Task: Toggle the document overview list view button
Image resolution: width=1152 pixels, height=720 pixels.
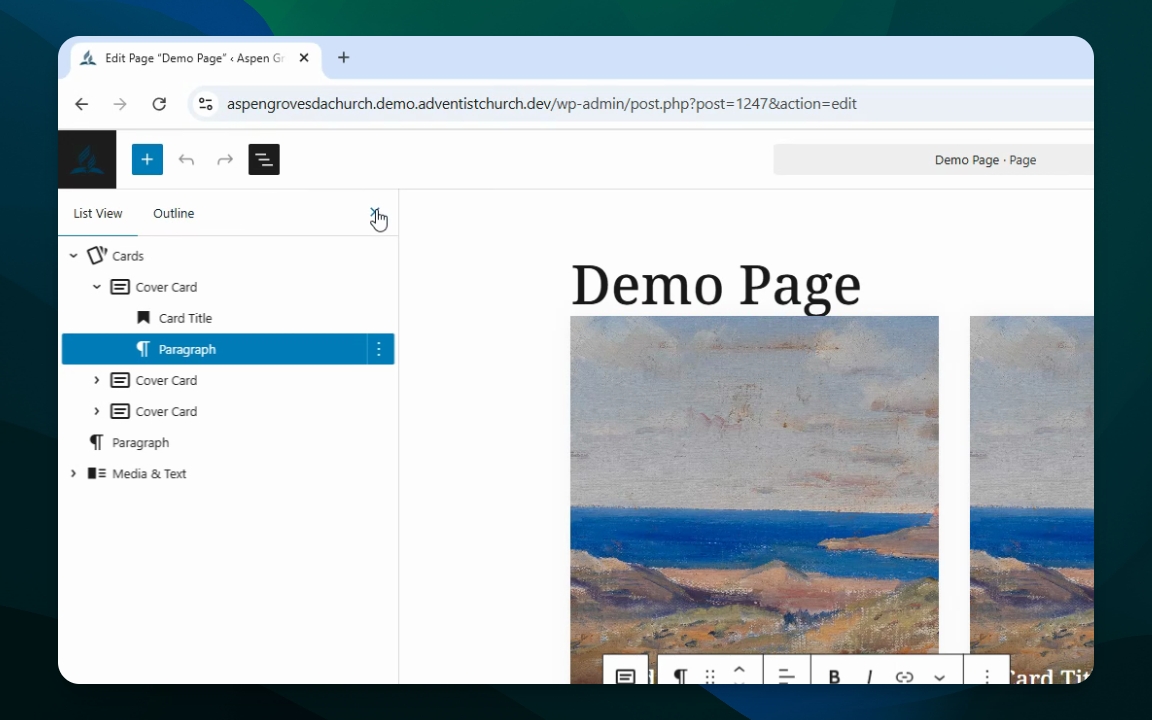Action: click(264, 159)
